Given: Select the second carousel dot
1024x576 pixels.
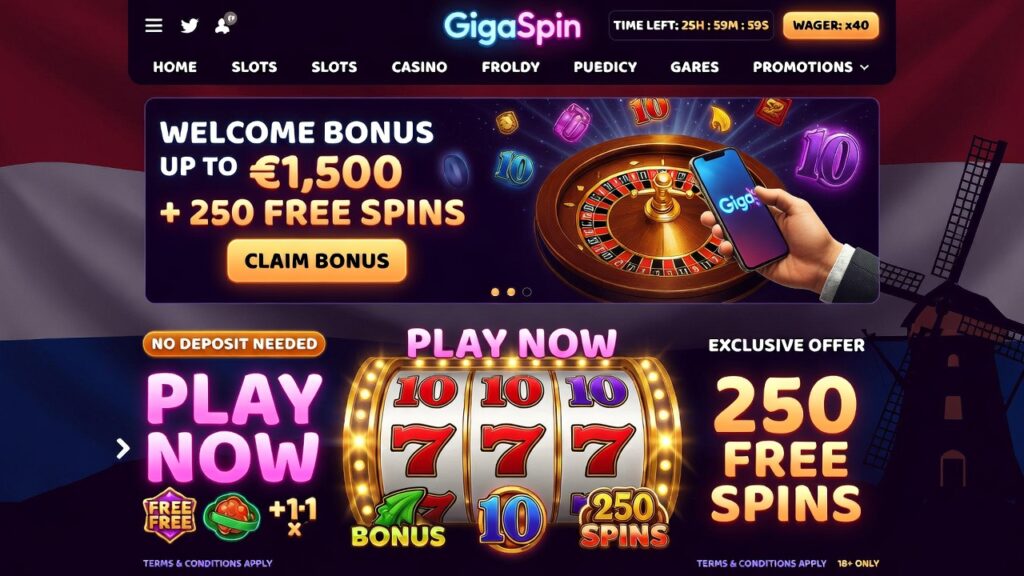Looking at the screenshot, I should (x=511, y=292).
